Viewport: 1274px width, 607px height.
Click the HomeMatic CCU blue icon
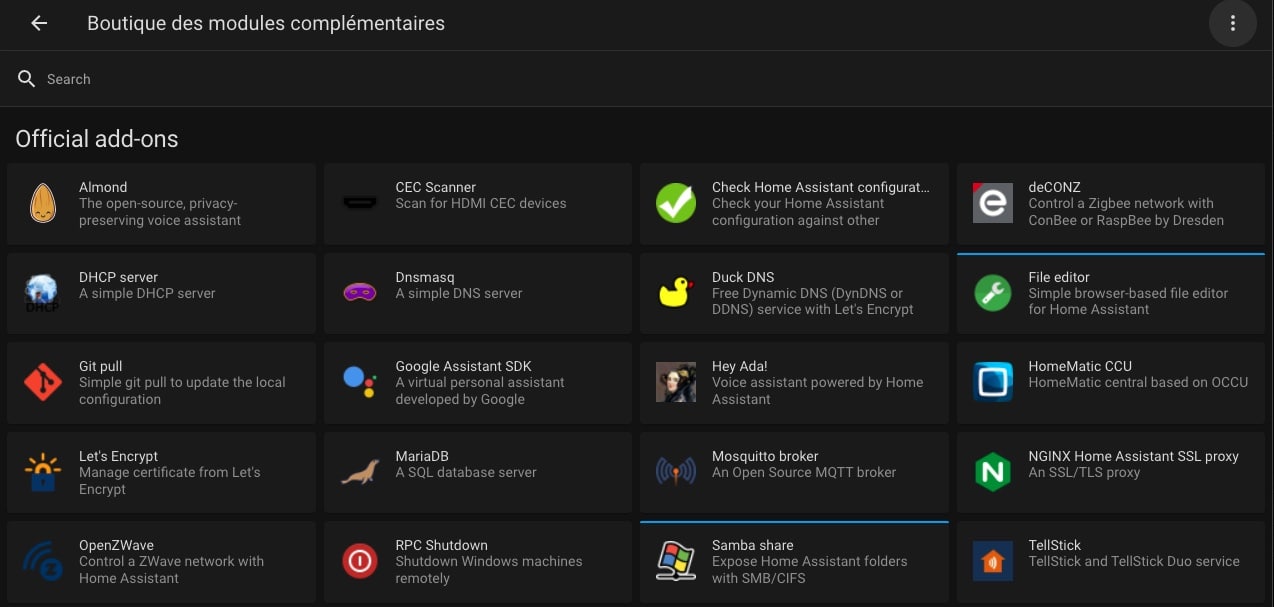point(992,382)
